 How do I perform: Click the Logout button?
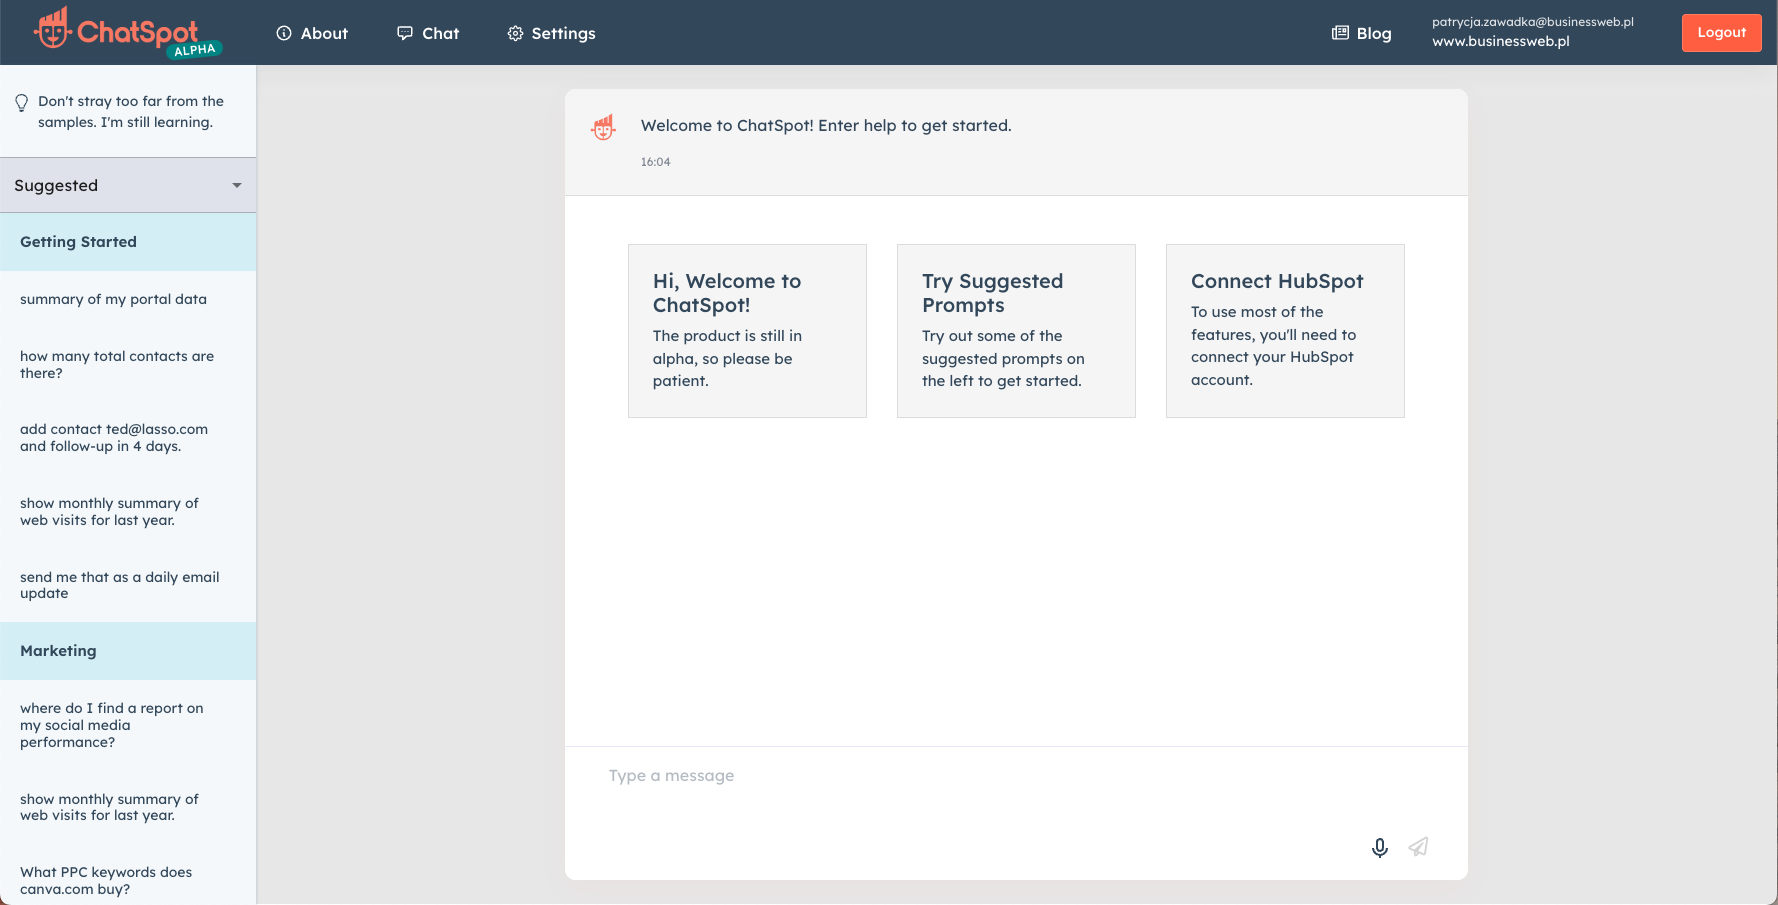click(x=1721, y=32)
